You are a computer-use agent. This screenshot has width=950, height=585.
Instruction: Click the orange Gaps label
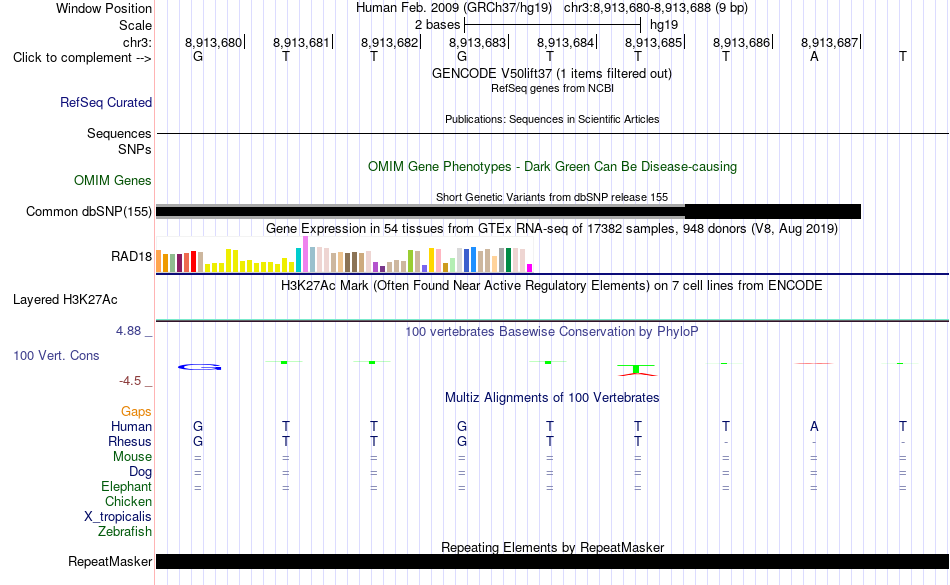click(x=136, y=411)
